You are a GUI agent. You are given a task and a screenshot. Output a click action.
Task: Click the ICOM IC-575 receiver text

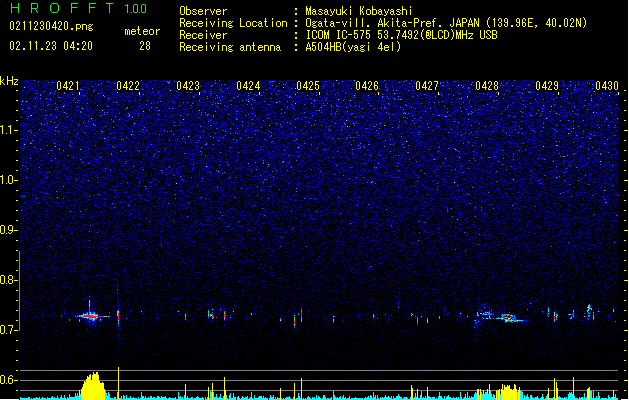(401, 35)
